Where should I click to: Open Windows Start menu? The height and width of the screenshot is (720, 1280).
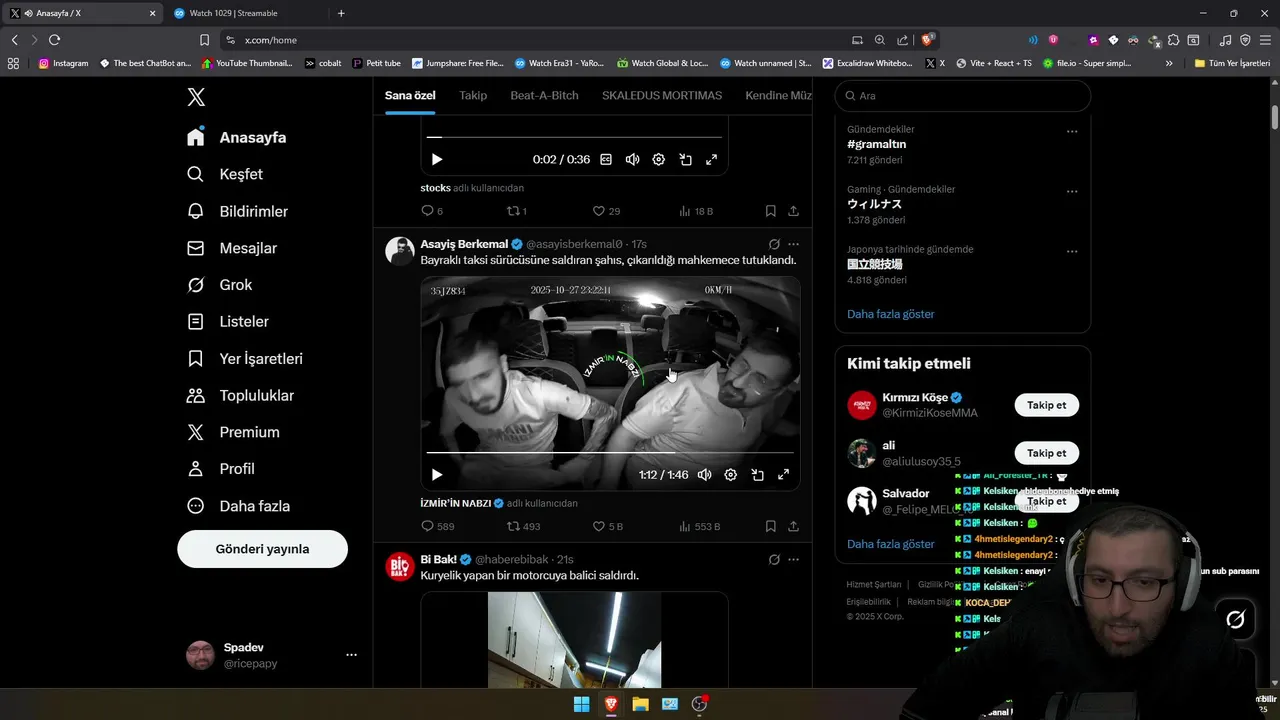coord(581,704)
